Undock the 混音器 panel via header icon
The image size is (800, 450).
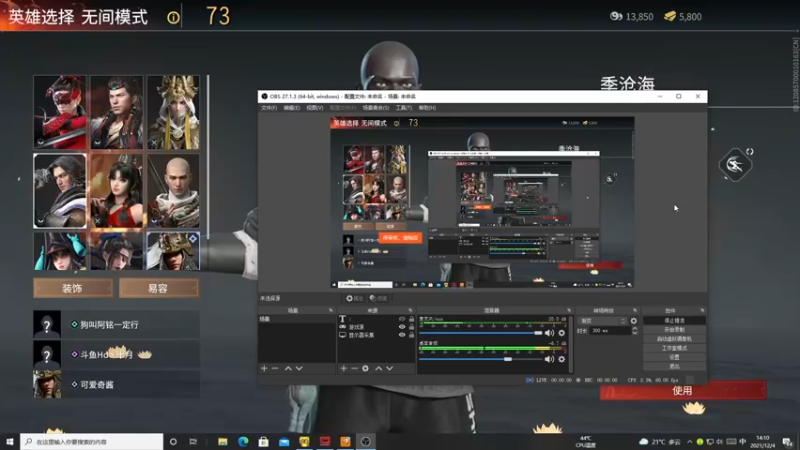click(569, 310)
